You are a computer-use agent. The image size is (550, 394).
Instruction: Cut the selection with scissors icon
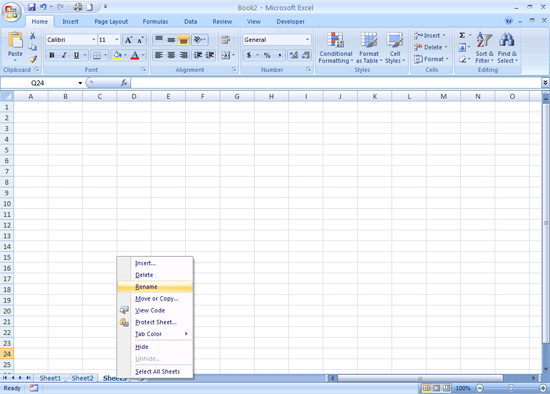tap(33, 35)
